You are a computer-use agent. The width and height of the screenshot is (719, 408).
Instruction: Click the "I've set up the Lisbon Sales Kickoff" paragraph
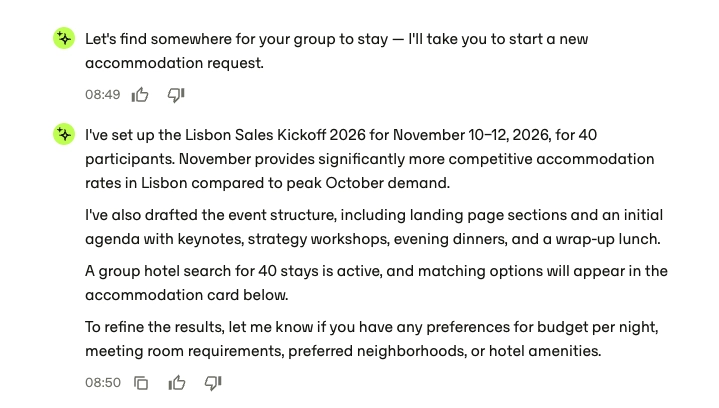click(x=370, y=159)
